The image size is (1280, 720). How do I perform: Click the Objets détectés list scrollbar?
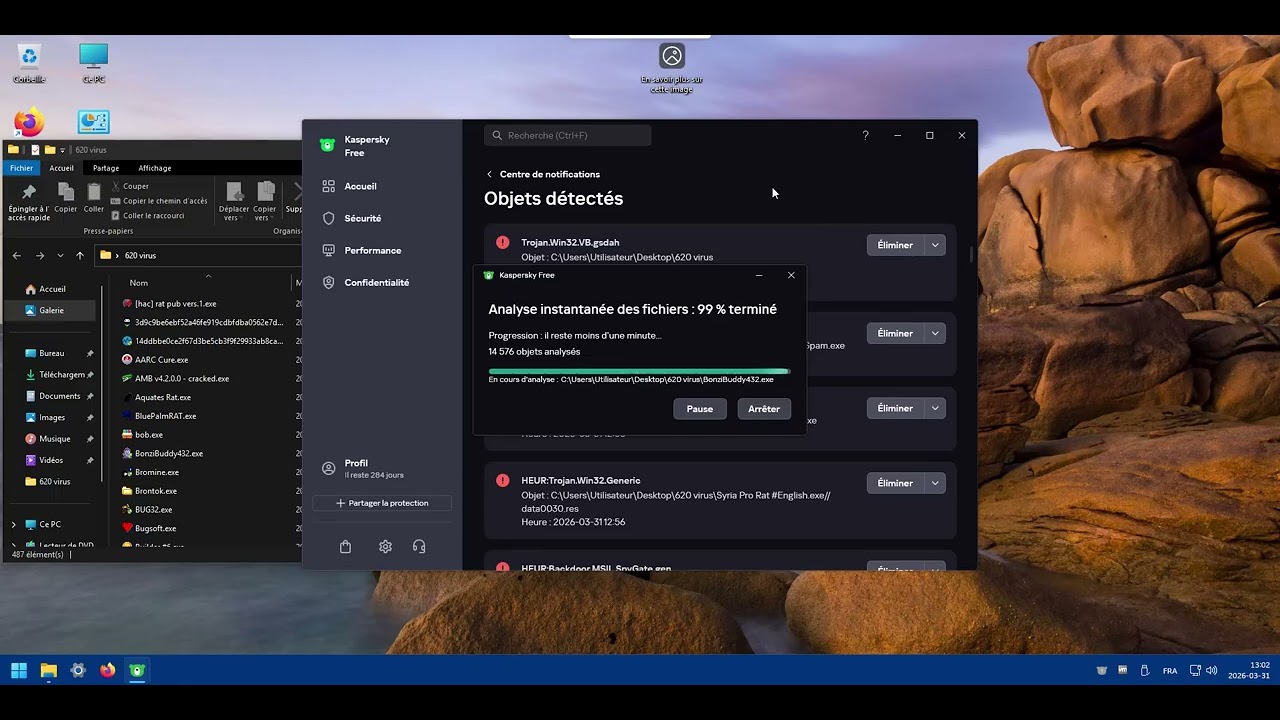tap(971, 253)
